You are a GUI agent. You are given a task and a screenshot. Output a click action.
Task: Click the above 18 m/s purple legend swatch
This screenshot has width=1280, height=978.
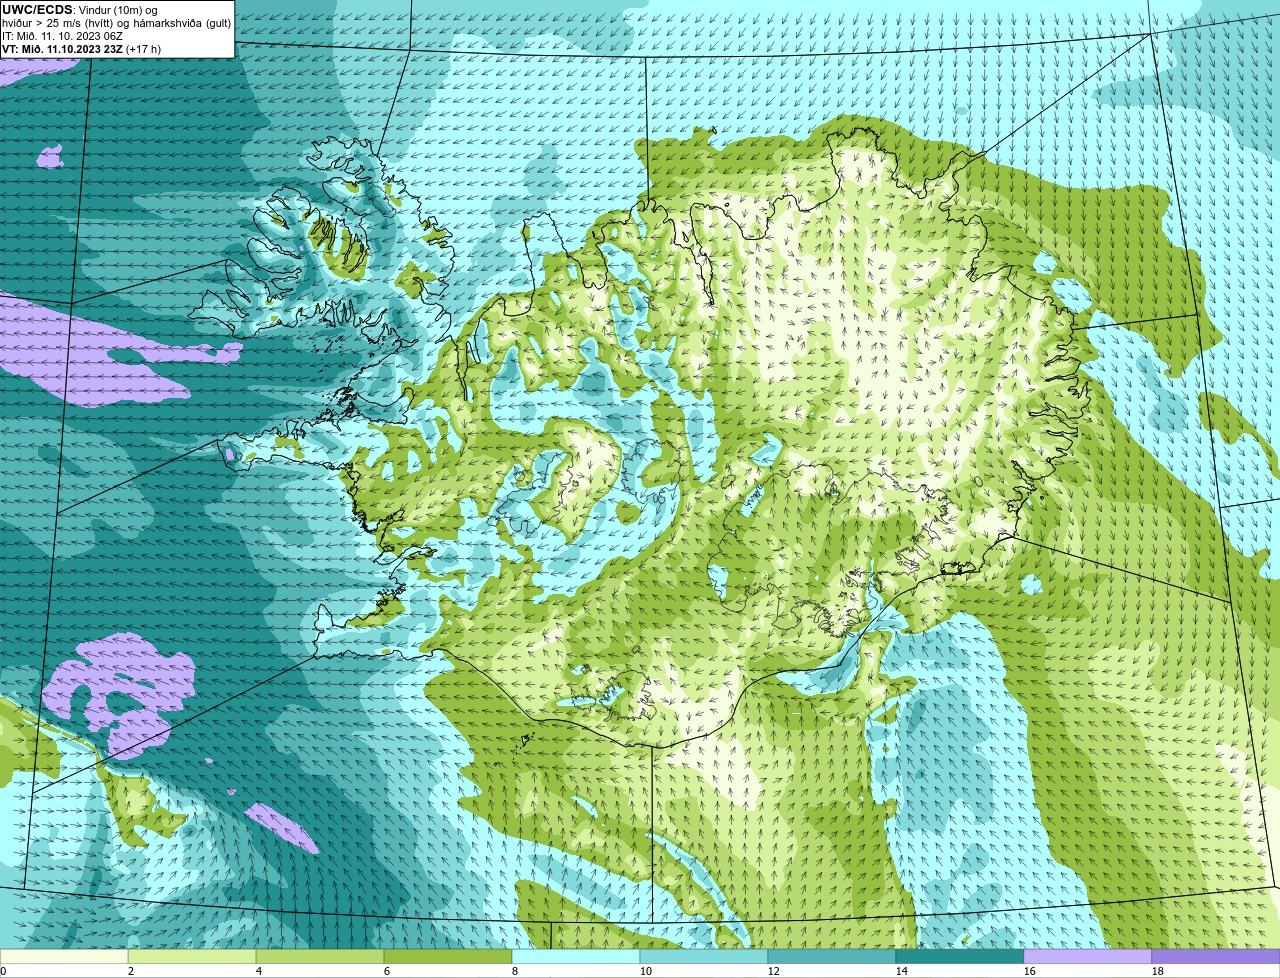tap(1216, 957)
